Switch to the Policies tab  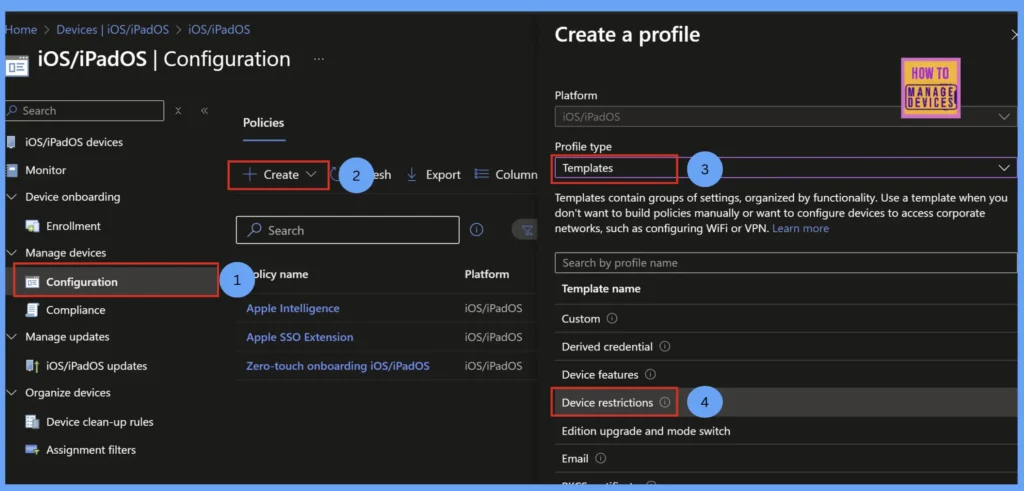pos(264,123)
